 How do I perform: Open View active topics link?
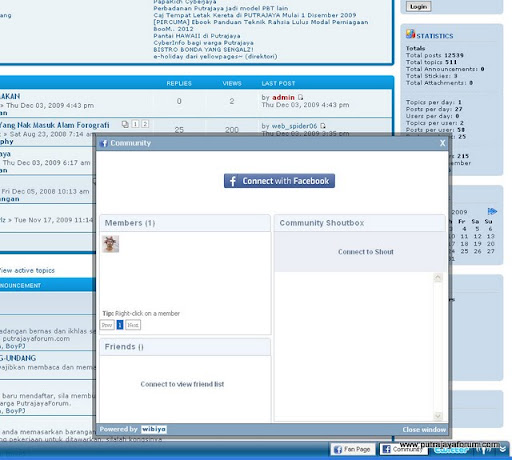click(27, 270)
